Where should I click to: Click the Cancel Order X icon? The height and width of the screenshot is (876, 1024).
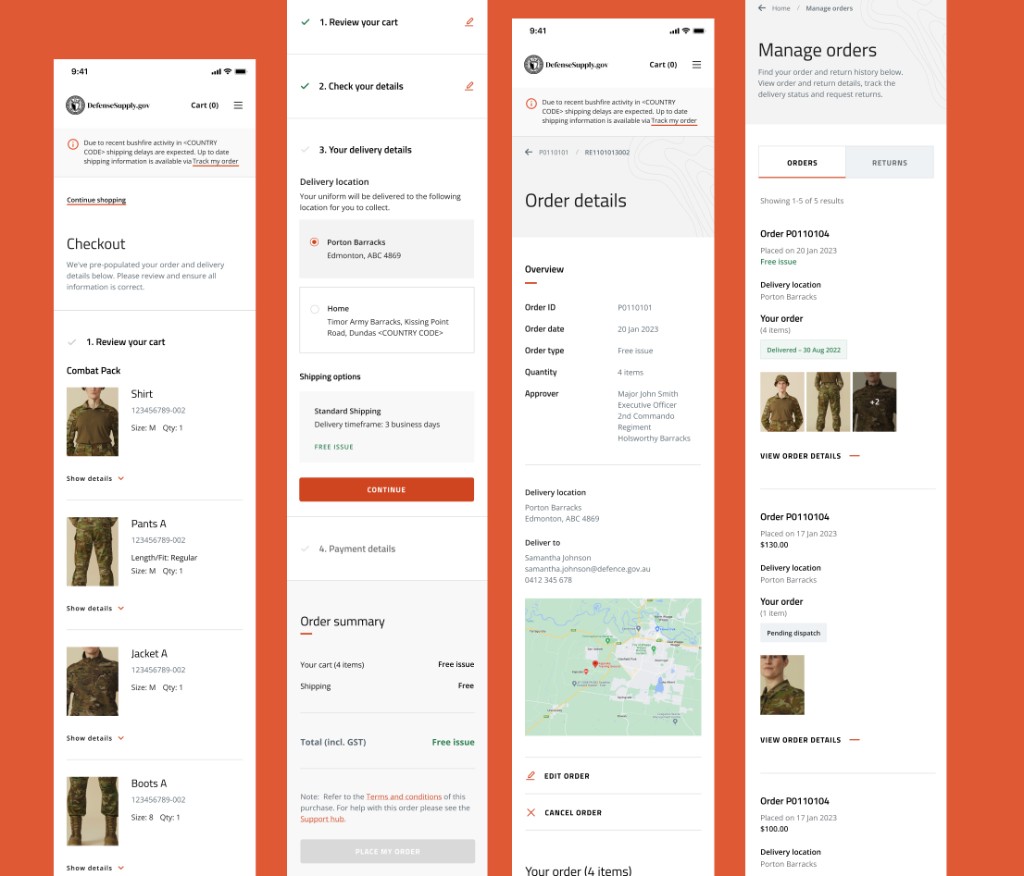(x=529, y=812)
